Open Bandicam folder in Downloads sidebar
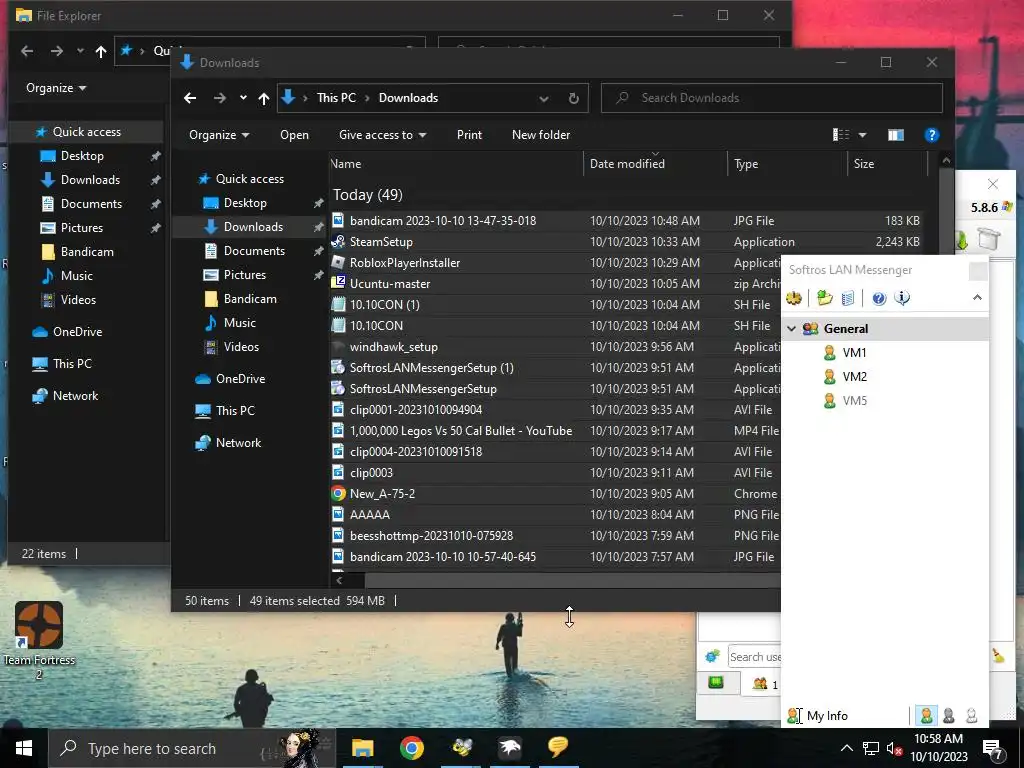This screenshot has width=1024, height=768. point(249,299)
